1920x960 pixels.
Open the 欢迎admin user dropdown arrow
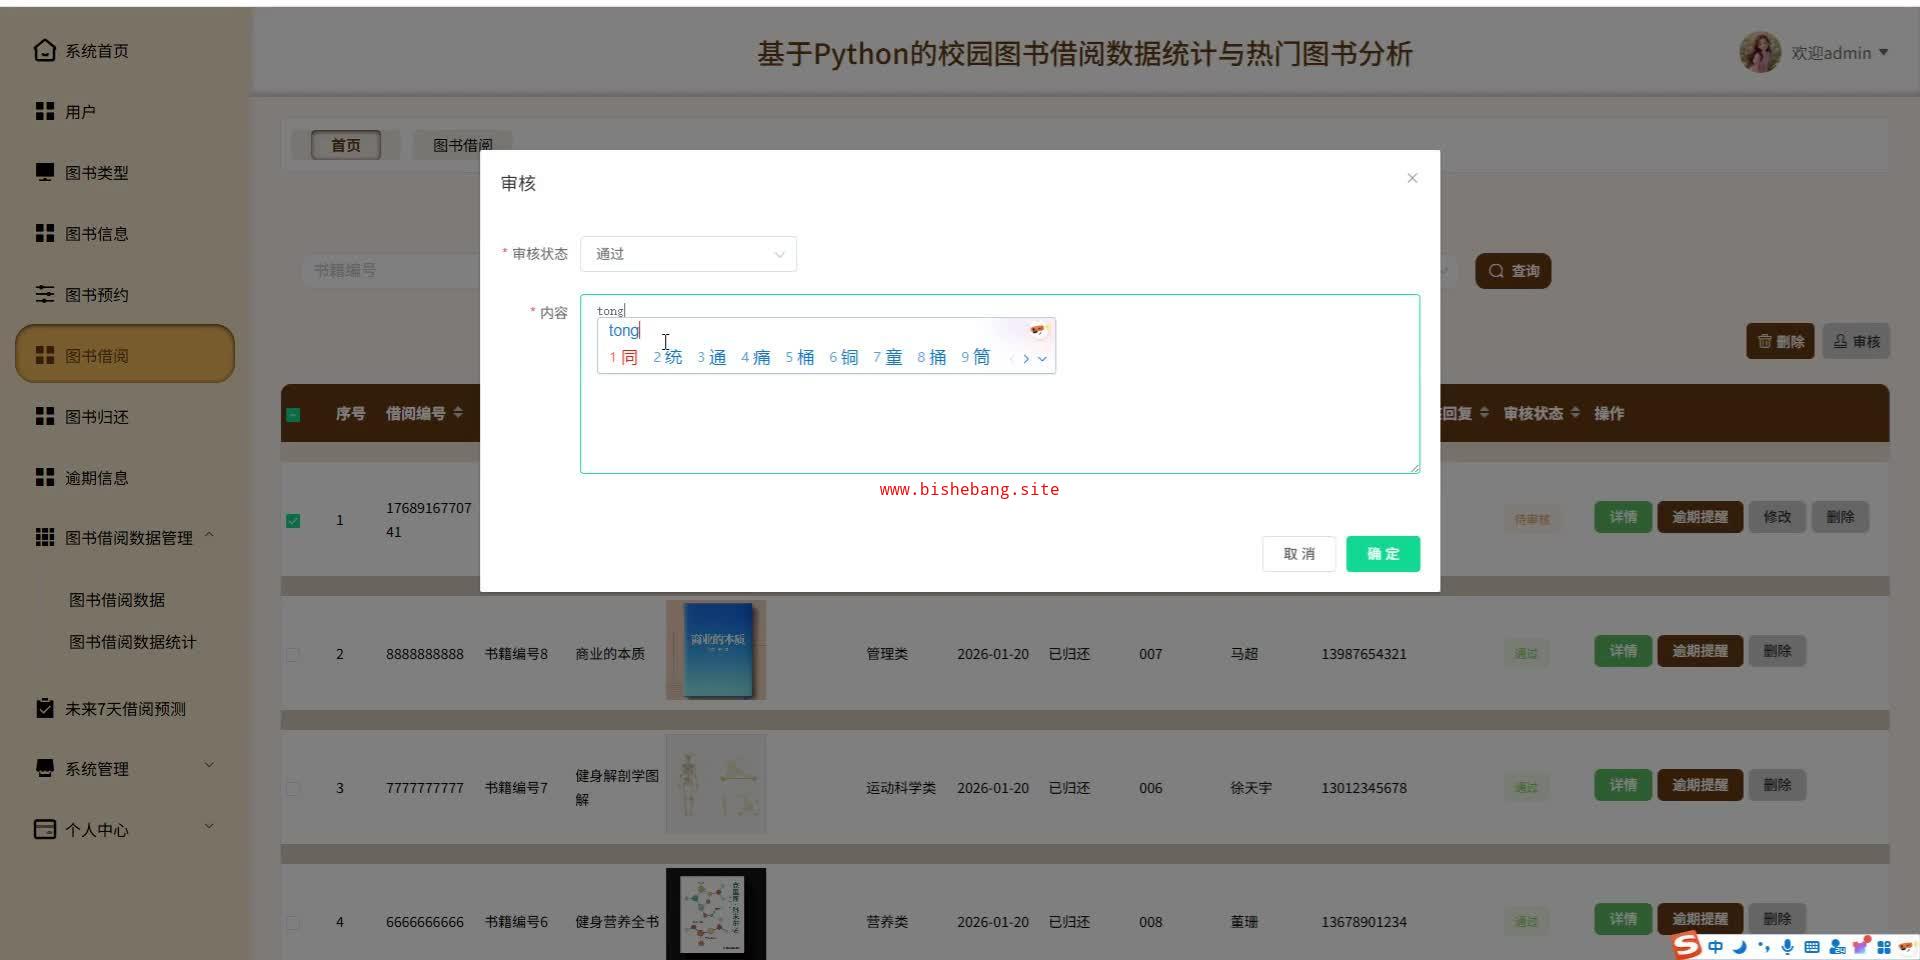(1883, 52)
